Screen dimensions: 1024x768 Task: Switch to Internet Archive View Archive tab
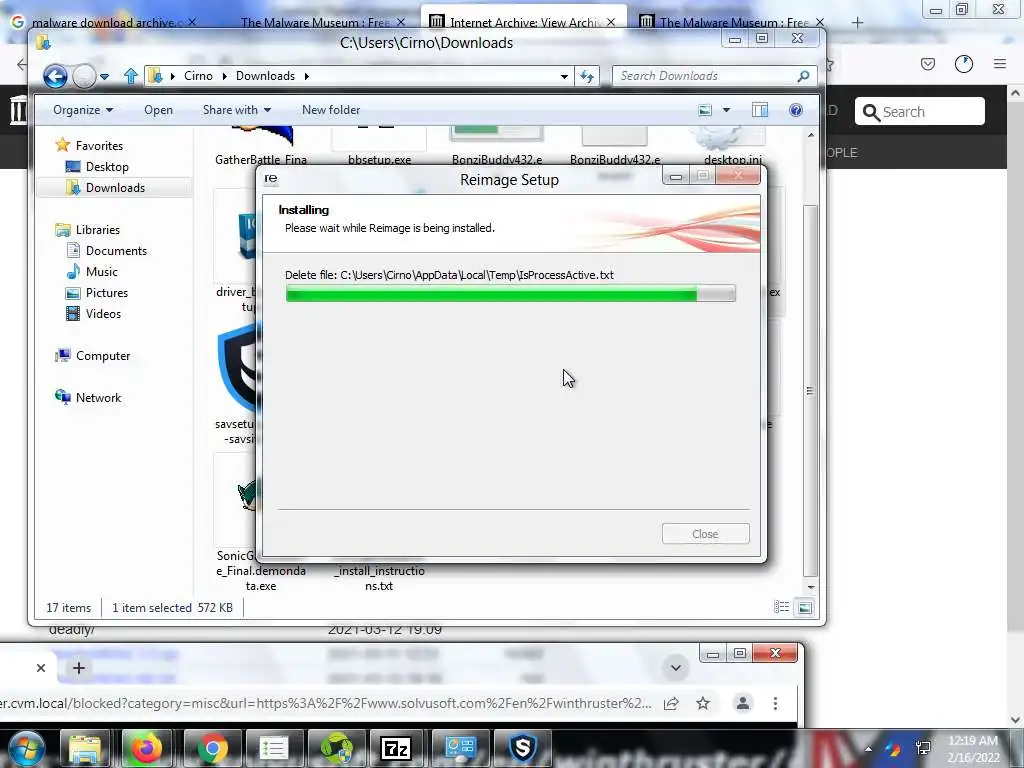coord(522,22)
